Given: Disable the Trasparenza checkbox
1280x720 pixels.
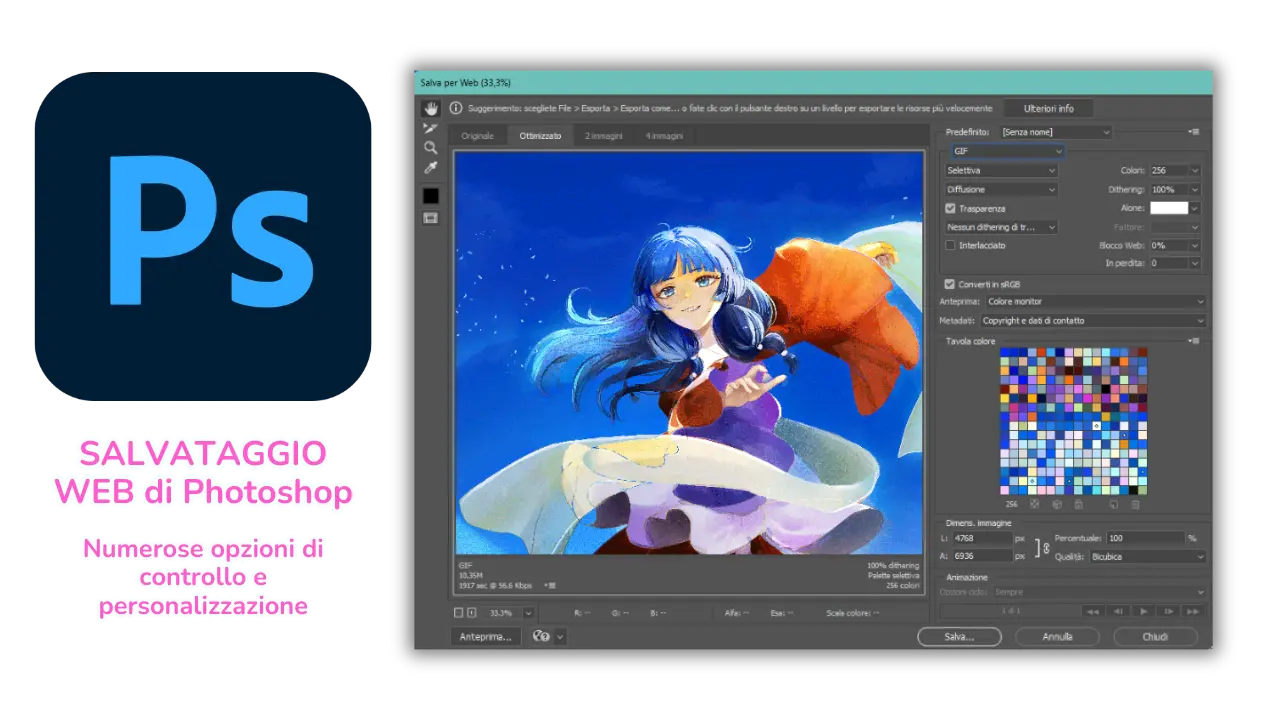Looking at the screenshot, I should point(949,208).
